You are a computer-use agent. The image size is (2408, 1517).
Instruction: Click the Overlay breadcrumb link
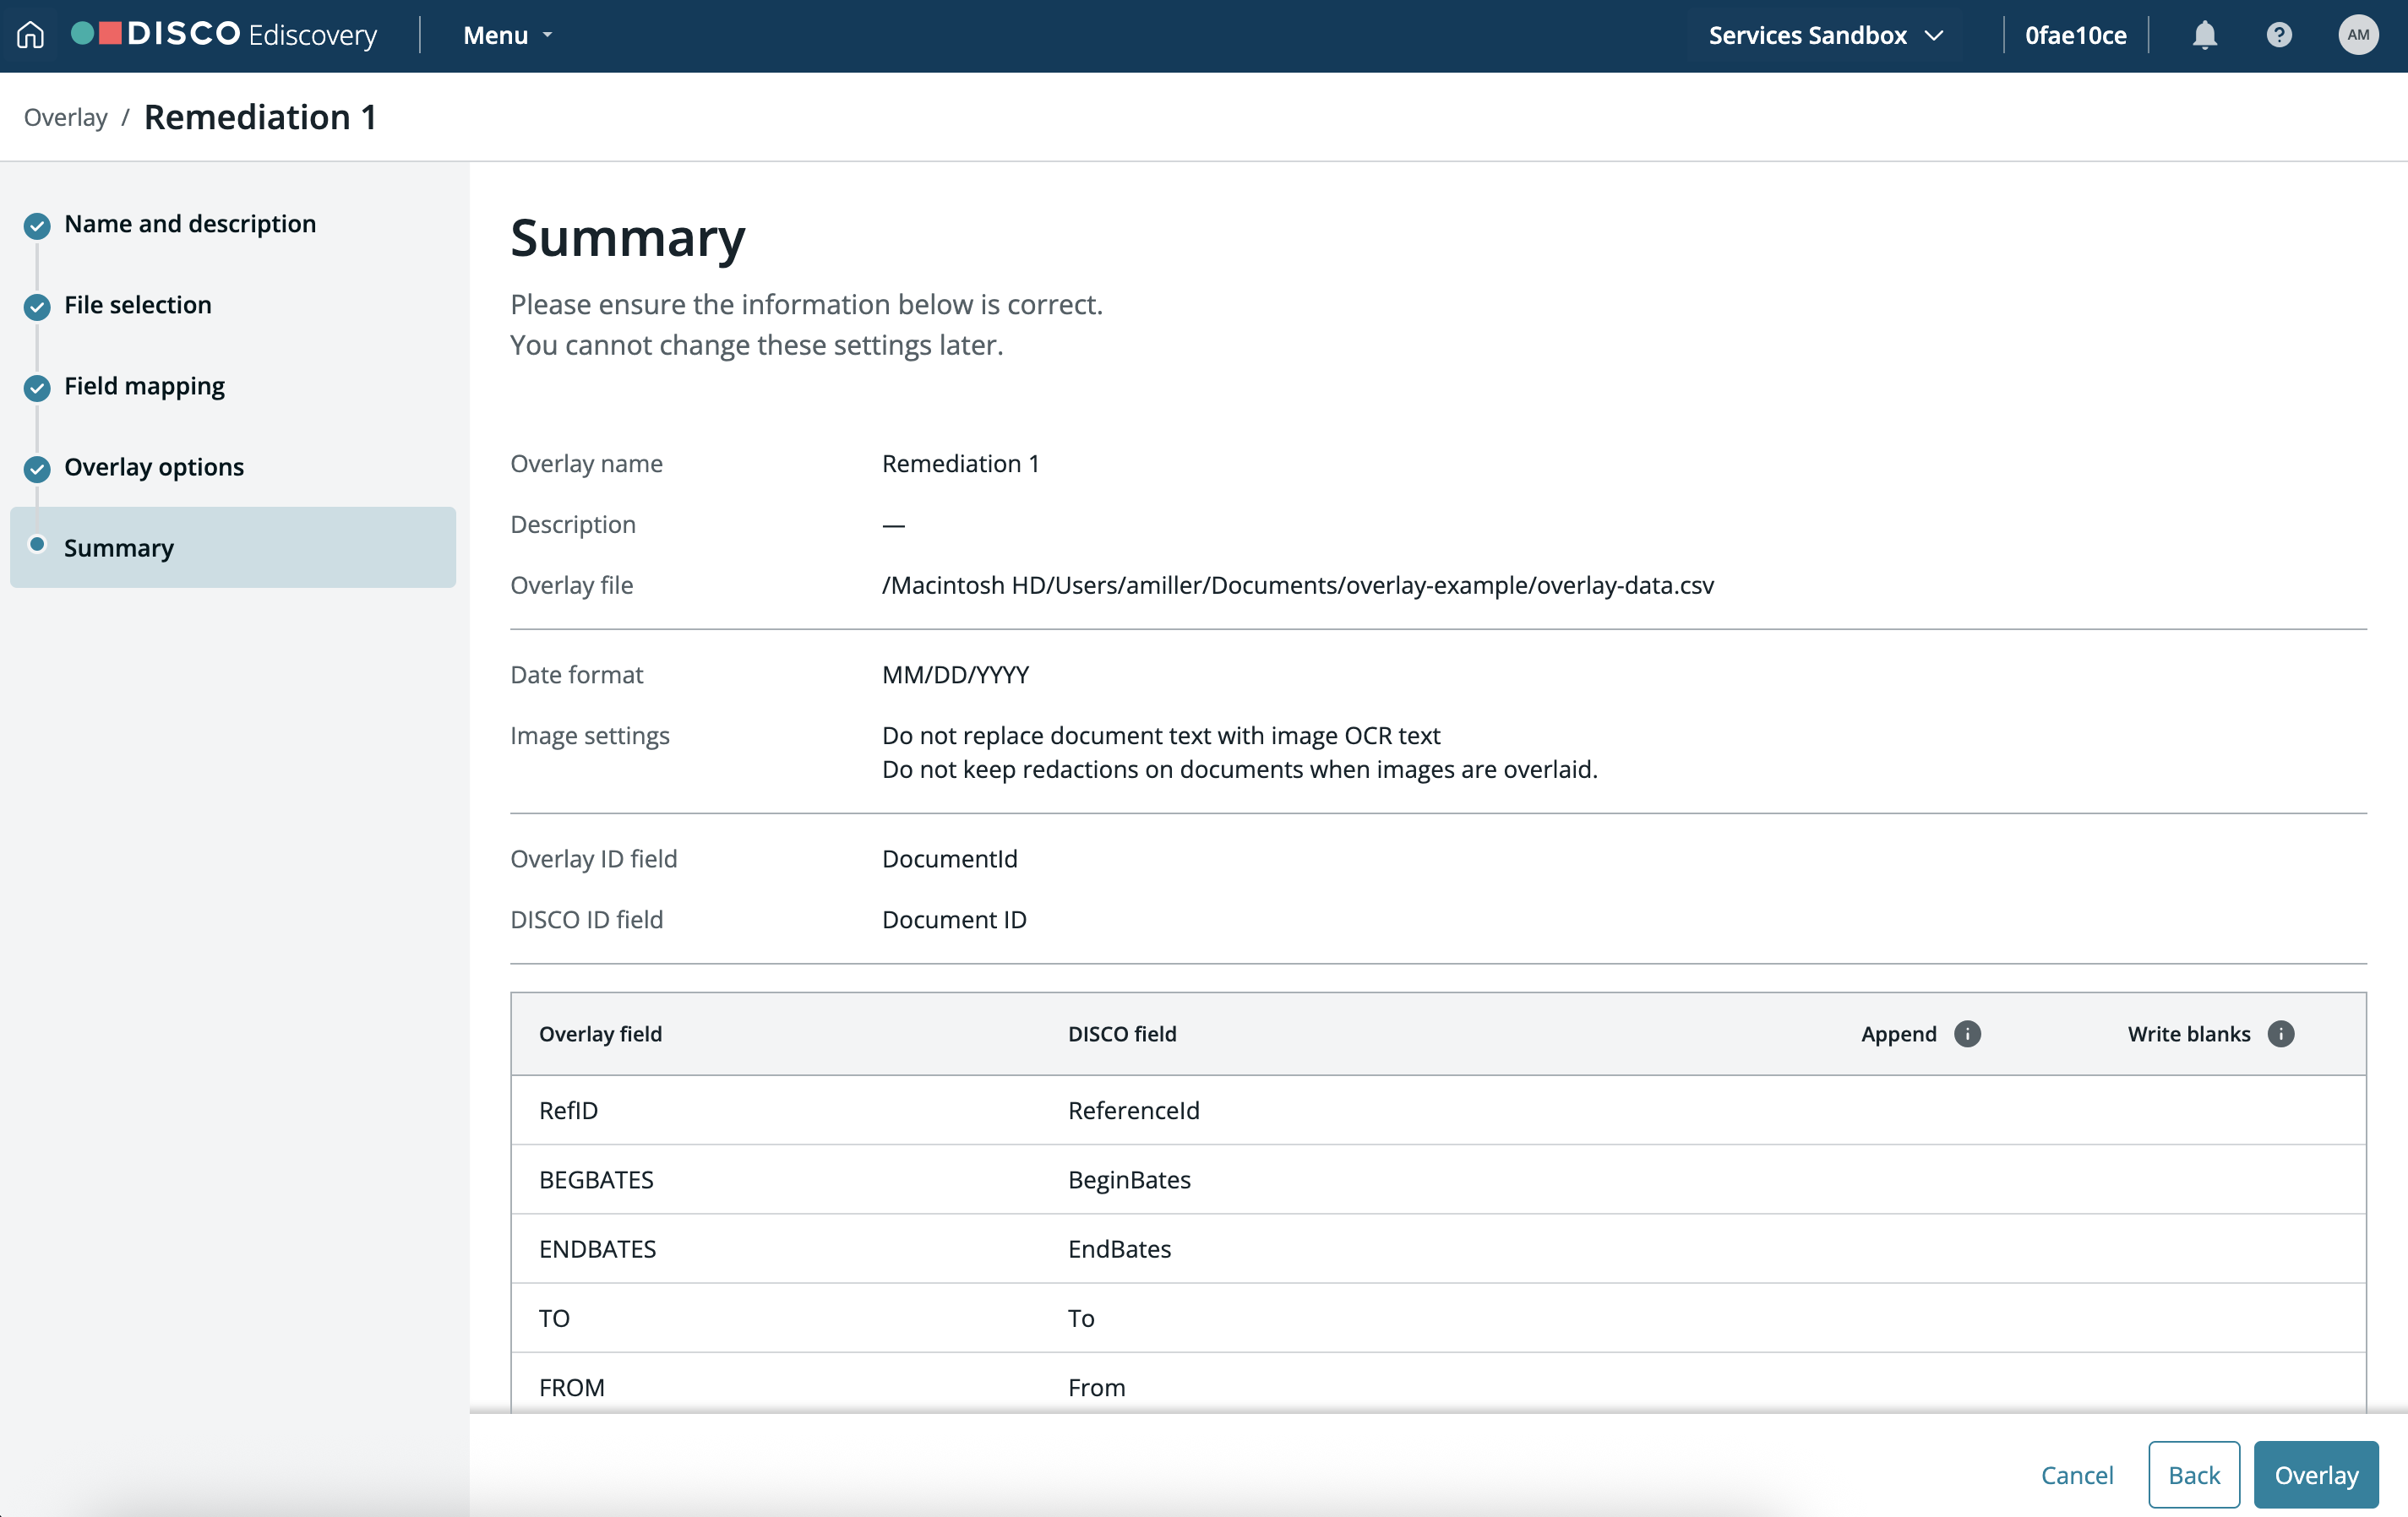65,117
